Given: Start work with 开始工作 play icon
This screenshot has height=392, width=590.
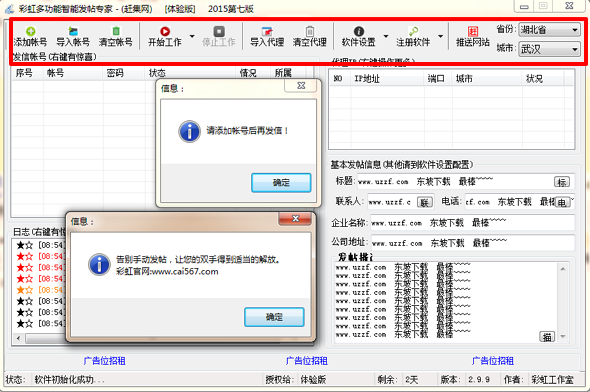Looking at the screenshot, I should [x=165, y=31].
